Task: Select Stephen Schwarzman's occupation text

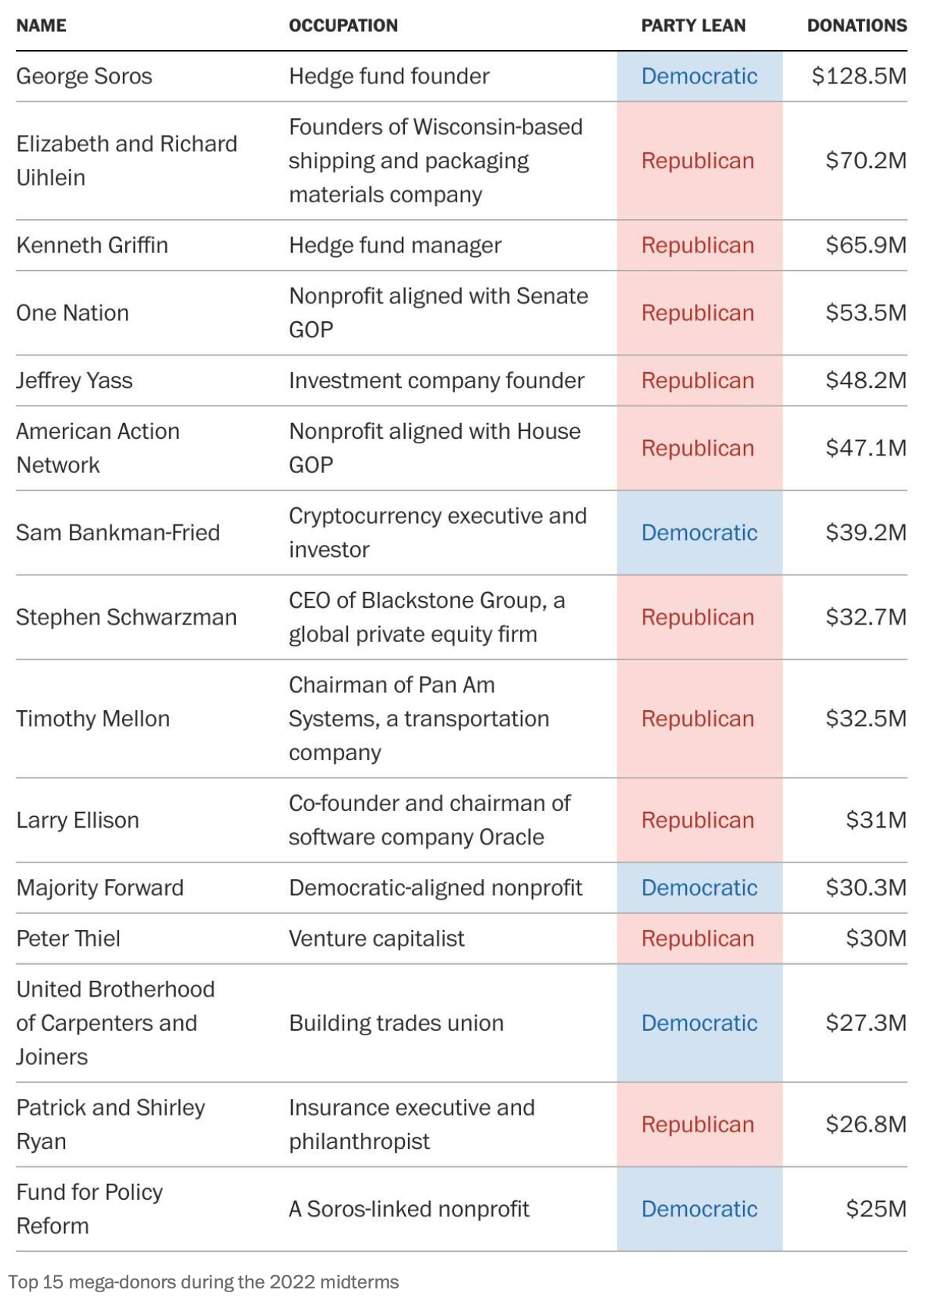Action: pos(426,617)
